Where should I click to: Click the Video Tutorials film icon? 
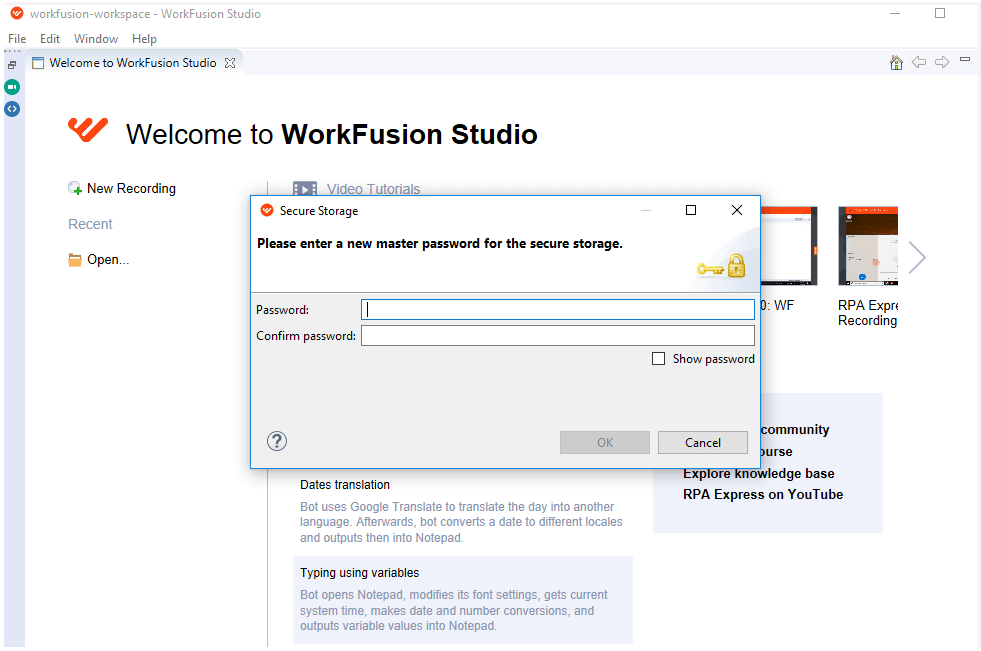[305, 189]
